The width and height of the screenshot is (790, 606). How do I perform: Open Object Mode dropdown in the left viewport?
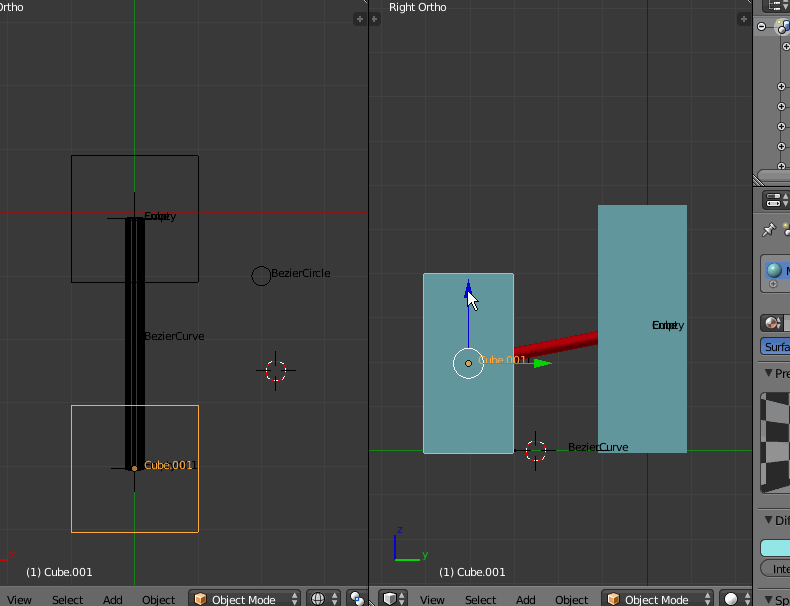(244, 599)
